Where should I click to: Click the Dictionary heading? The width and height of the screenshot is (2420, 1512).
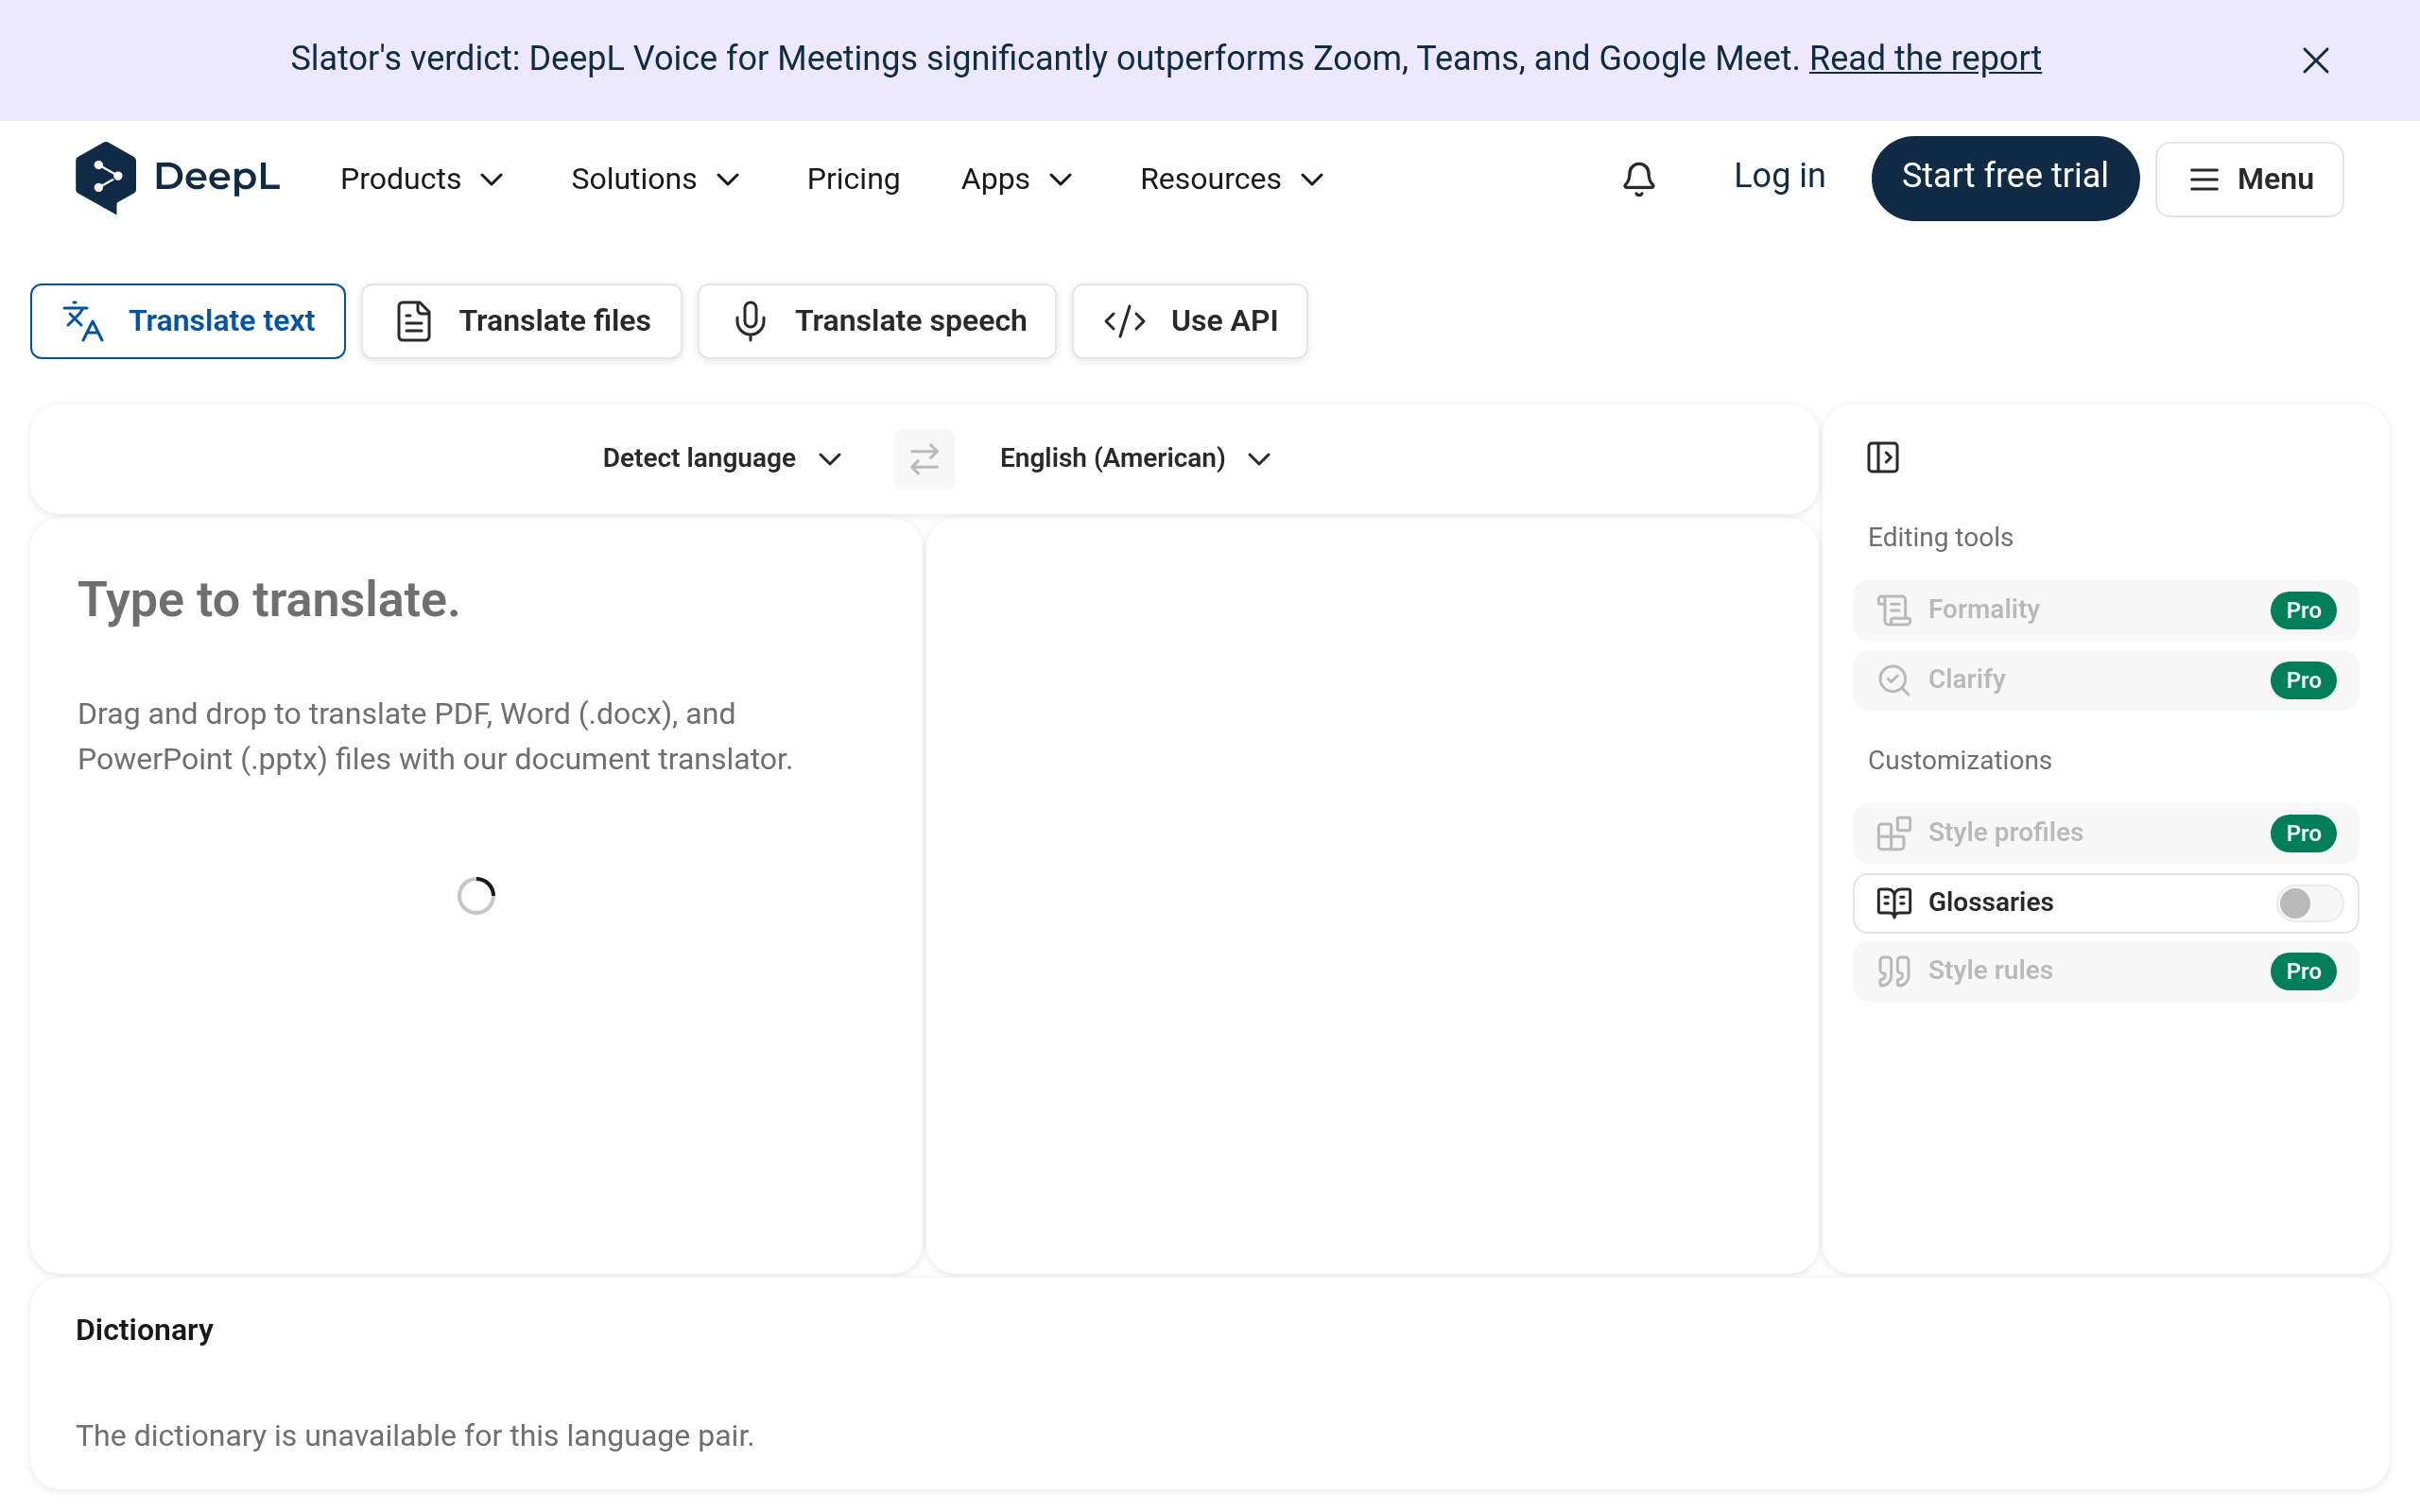pyautogui.click(x=144, y=1330)
